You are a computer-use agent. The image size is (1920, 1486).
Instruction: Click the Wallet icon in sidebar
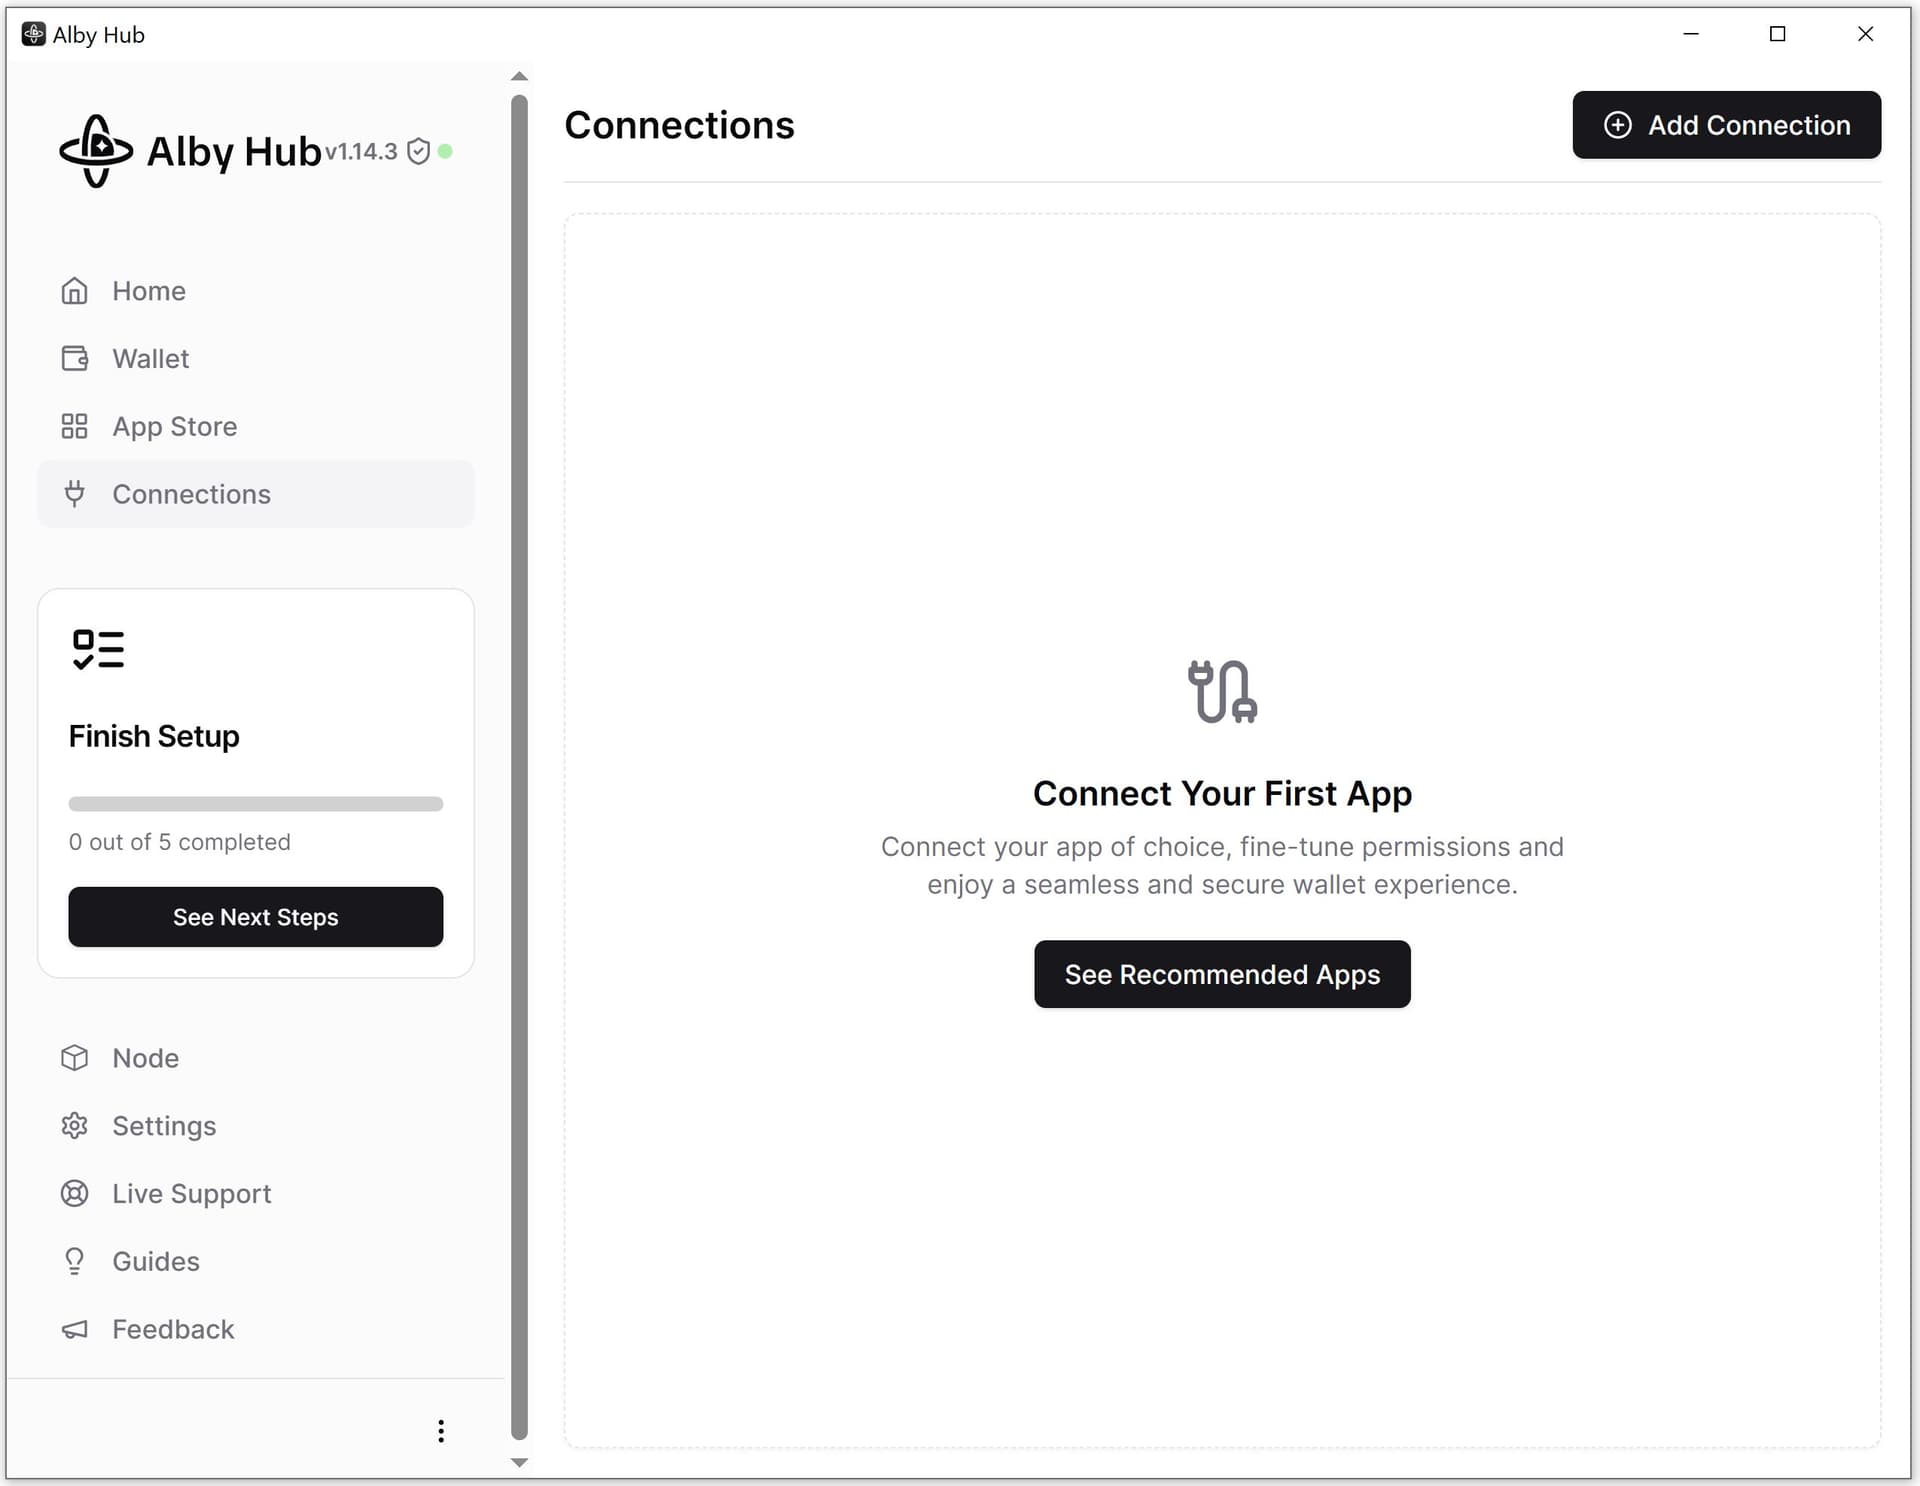tap(75, 358)
